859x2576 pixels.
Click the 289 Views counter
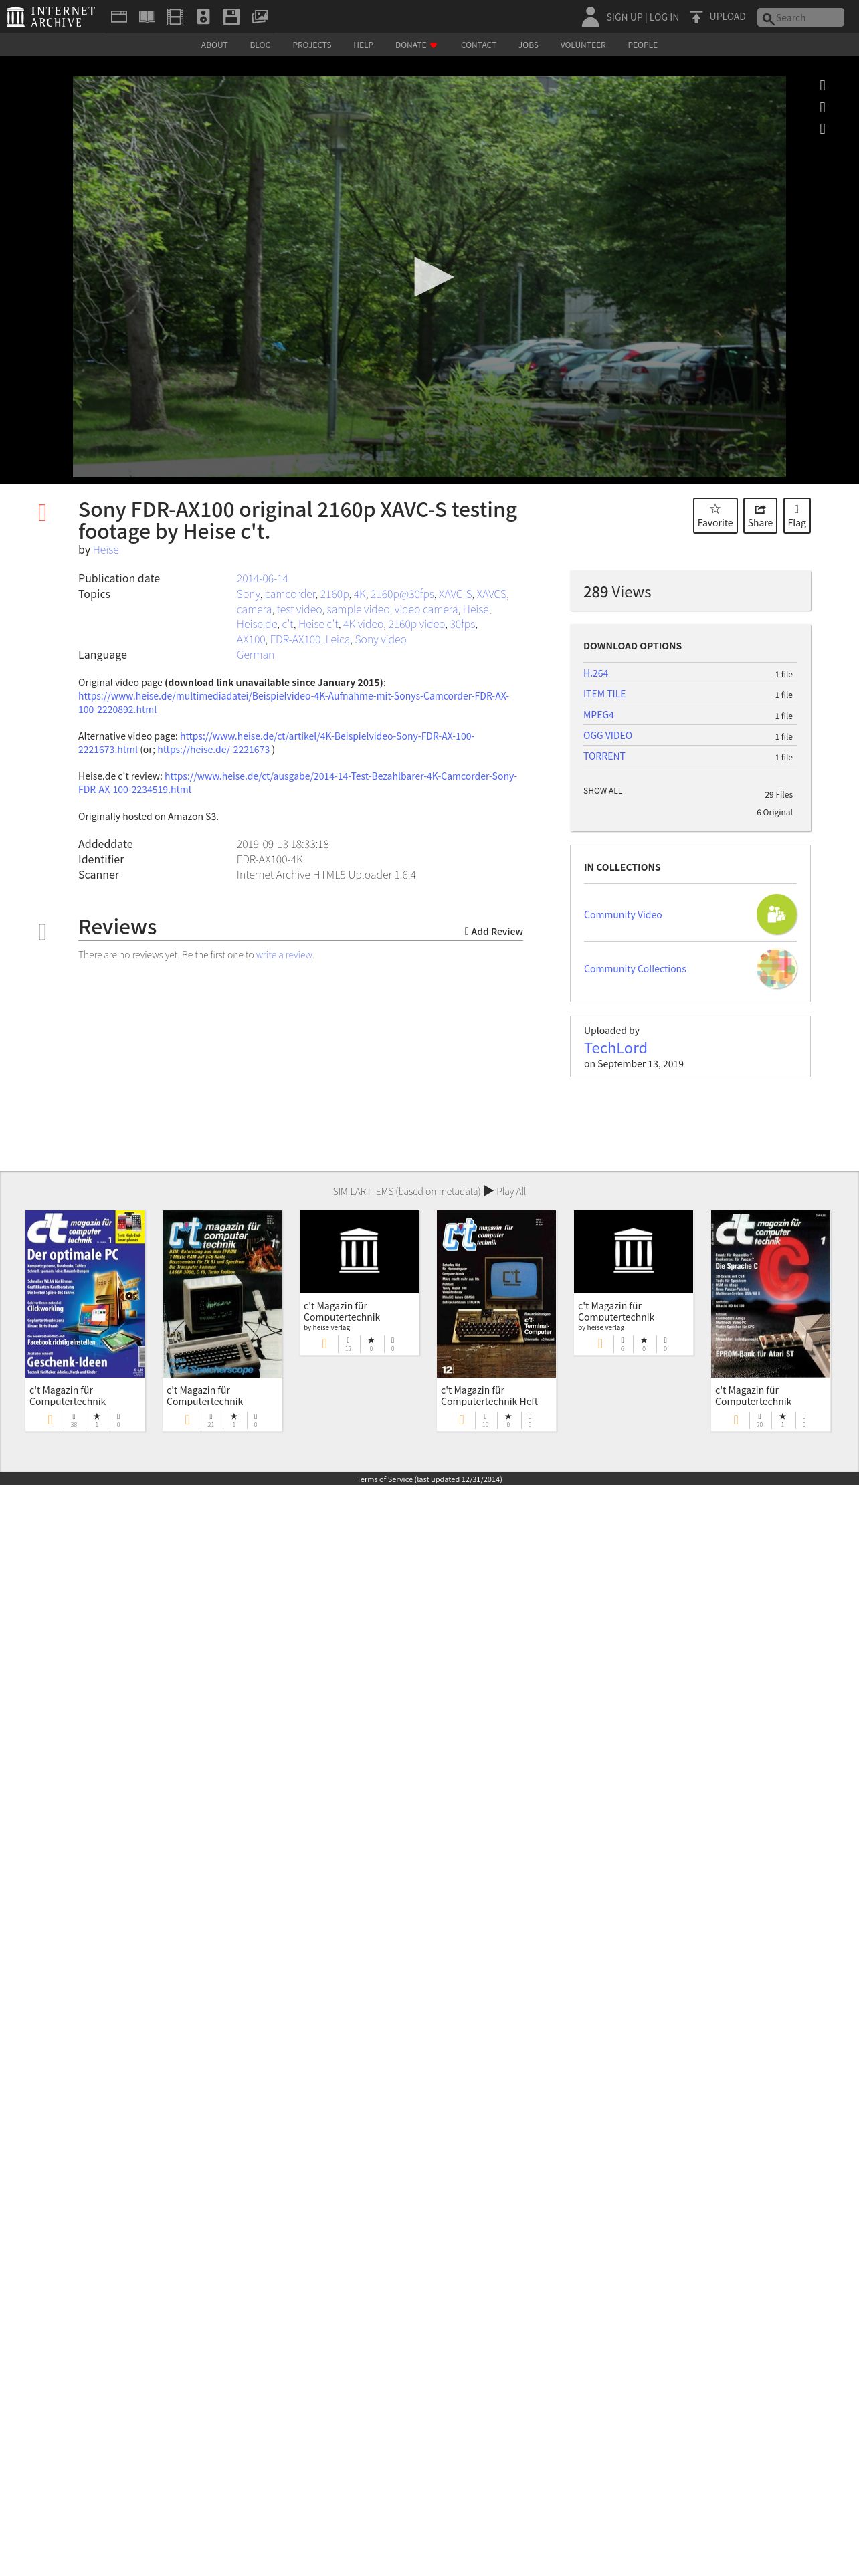[617, 592]
